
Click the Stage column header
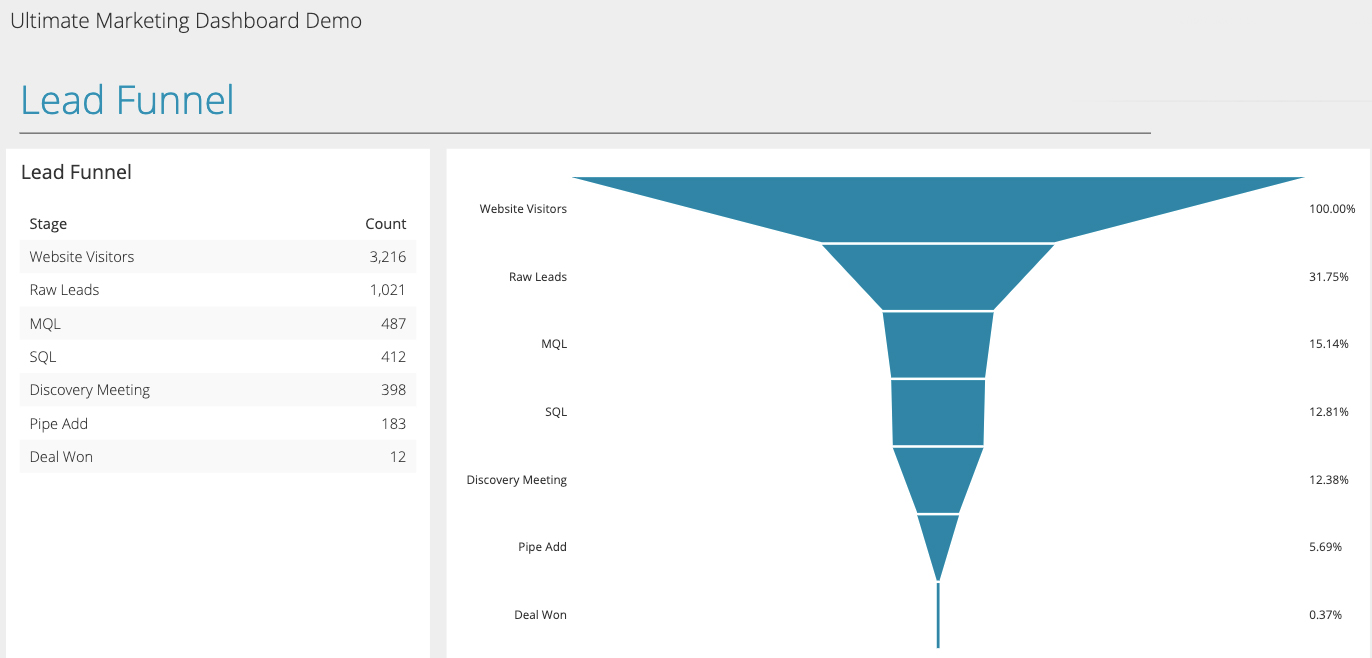[x=48, y=224]
